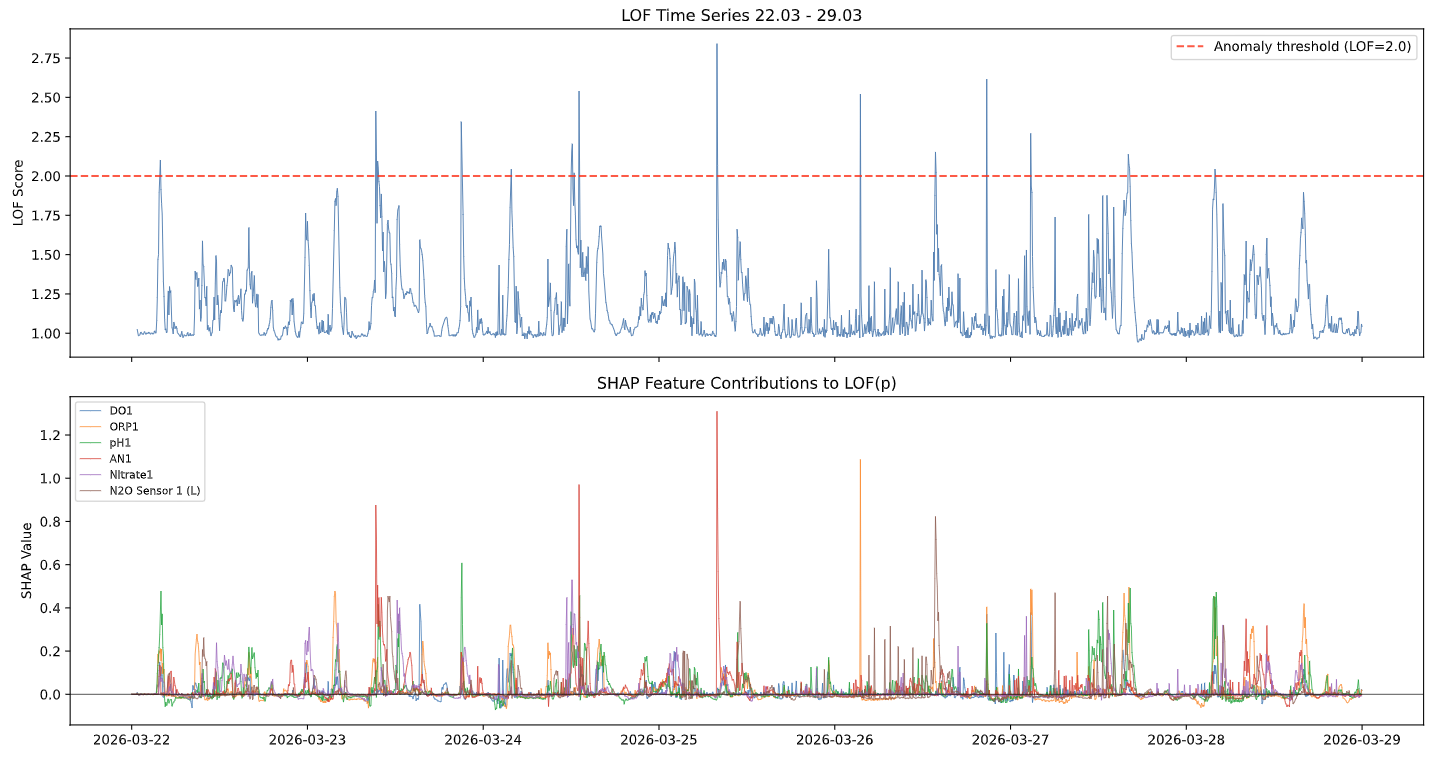Screen dimensions: 1441x763
Task: Click the orange ORP1 line sample in legend
Action: [x=92, y=427]
